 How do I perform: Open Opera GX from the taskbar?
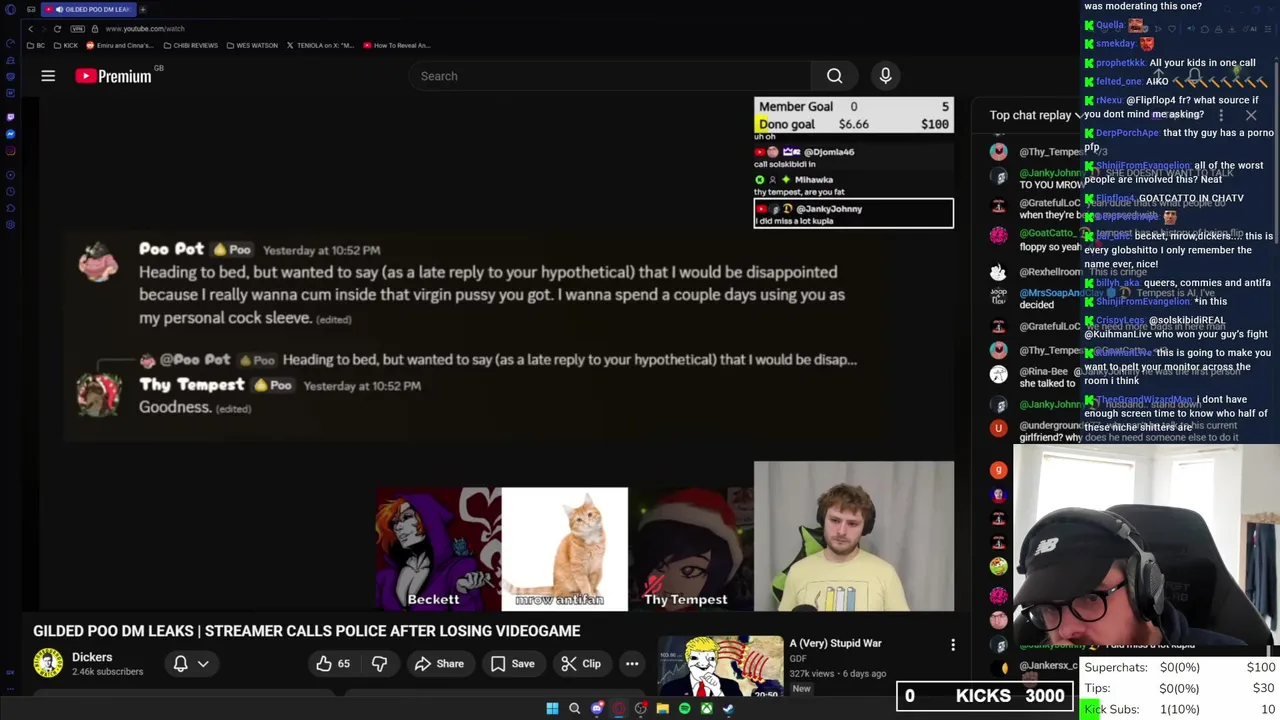[618, 709]
